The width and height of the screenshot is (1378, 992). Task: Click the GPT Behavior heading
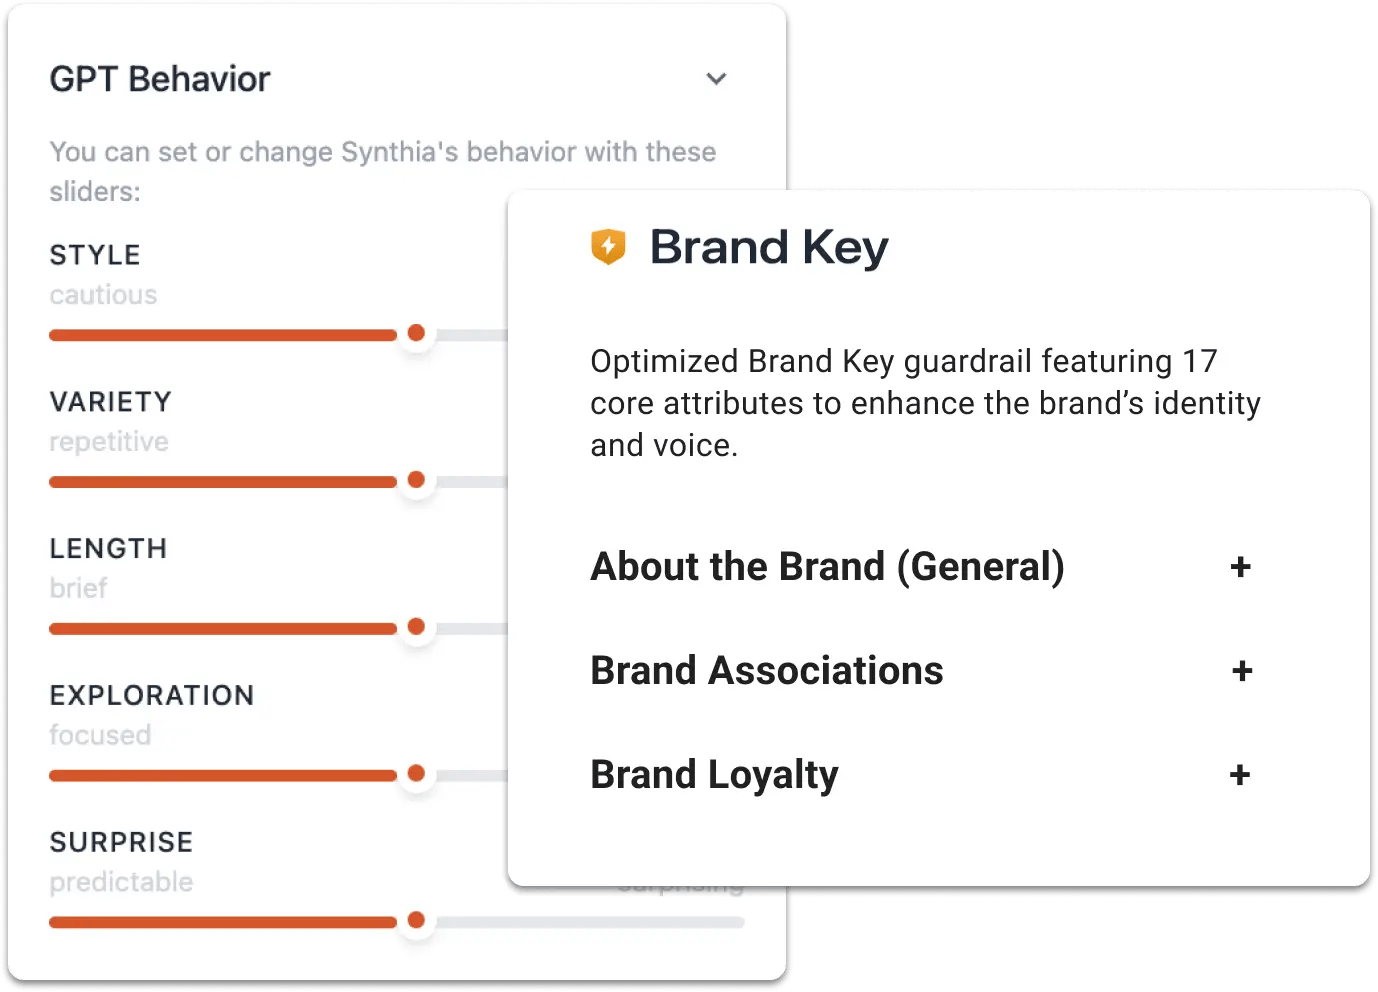pyautogui.click(x=160, y=79)
